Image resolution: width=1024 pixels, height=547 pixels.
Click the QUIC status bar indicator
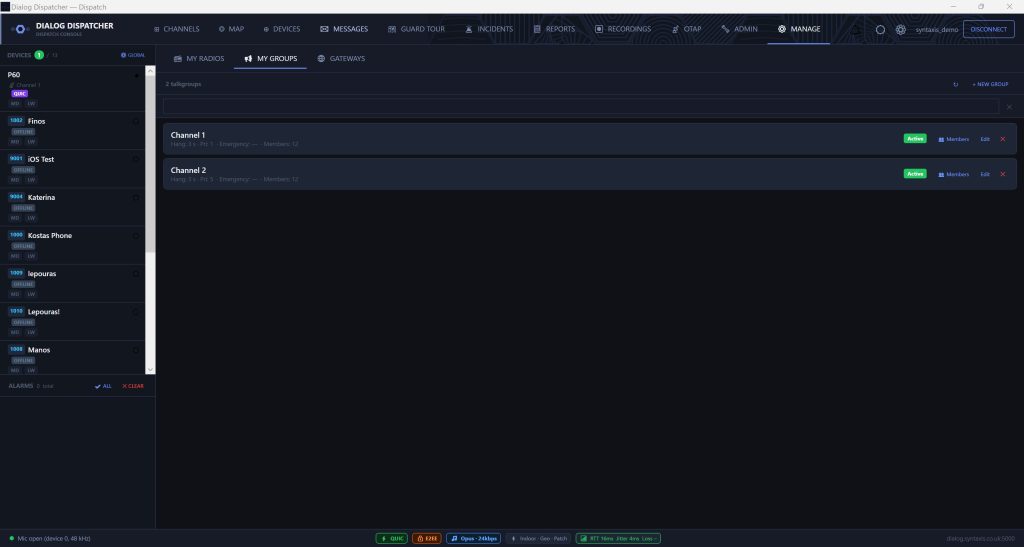coord(392,539)
